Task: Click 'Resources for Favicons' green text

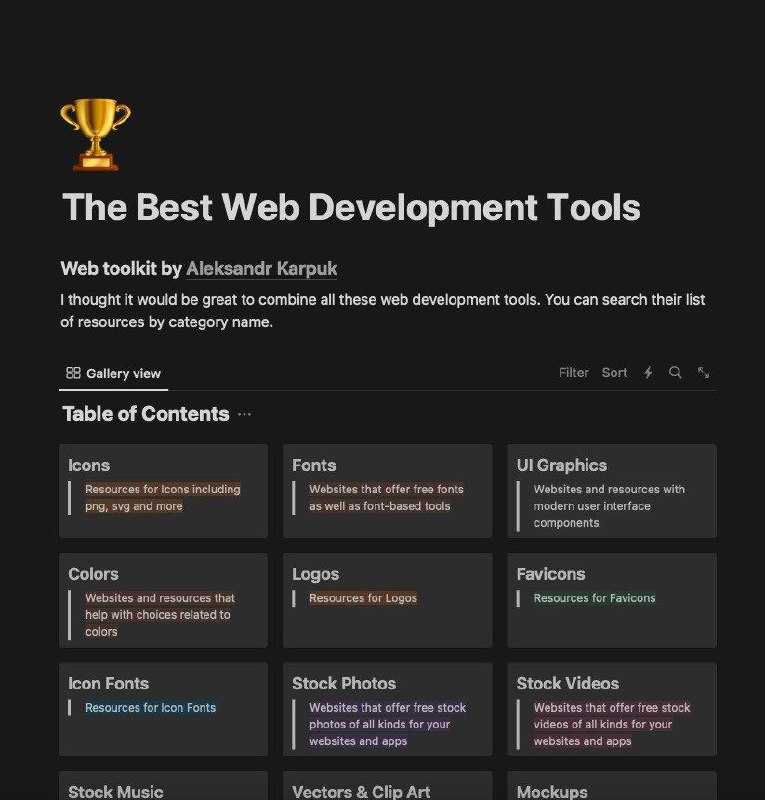Action: point(594,598)
